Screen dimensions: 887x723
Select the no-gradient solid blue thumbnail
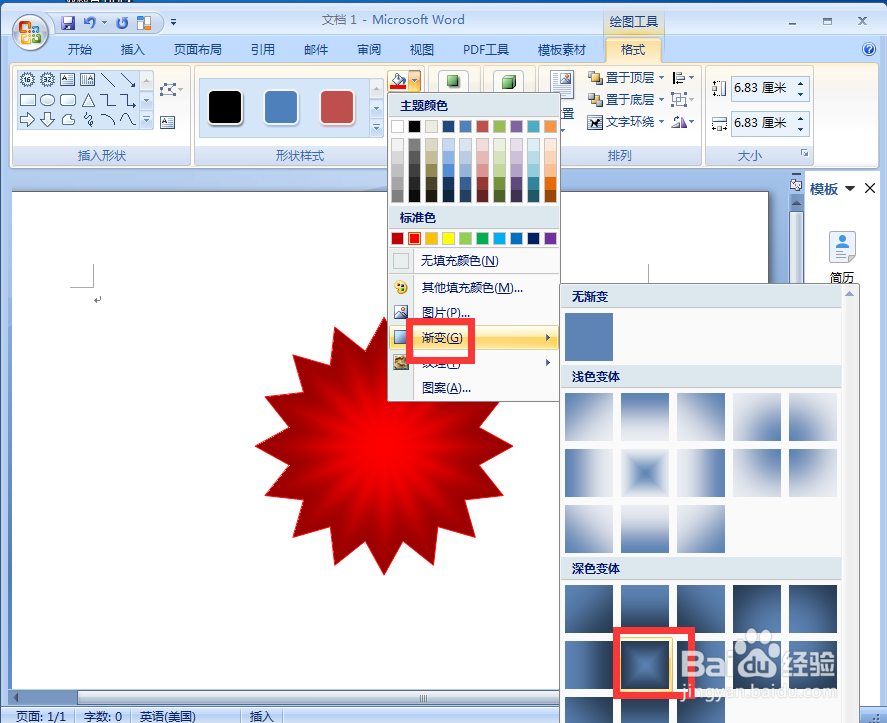[x=589, y=337]
